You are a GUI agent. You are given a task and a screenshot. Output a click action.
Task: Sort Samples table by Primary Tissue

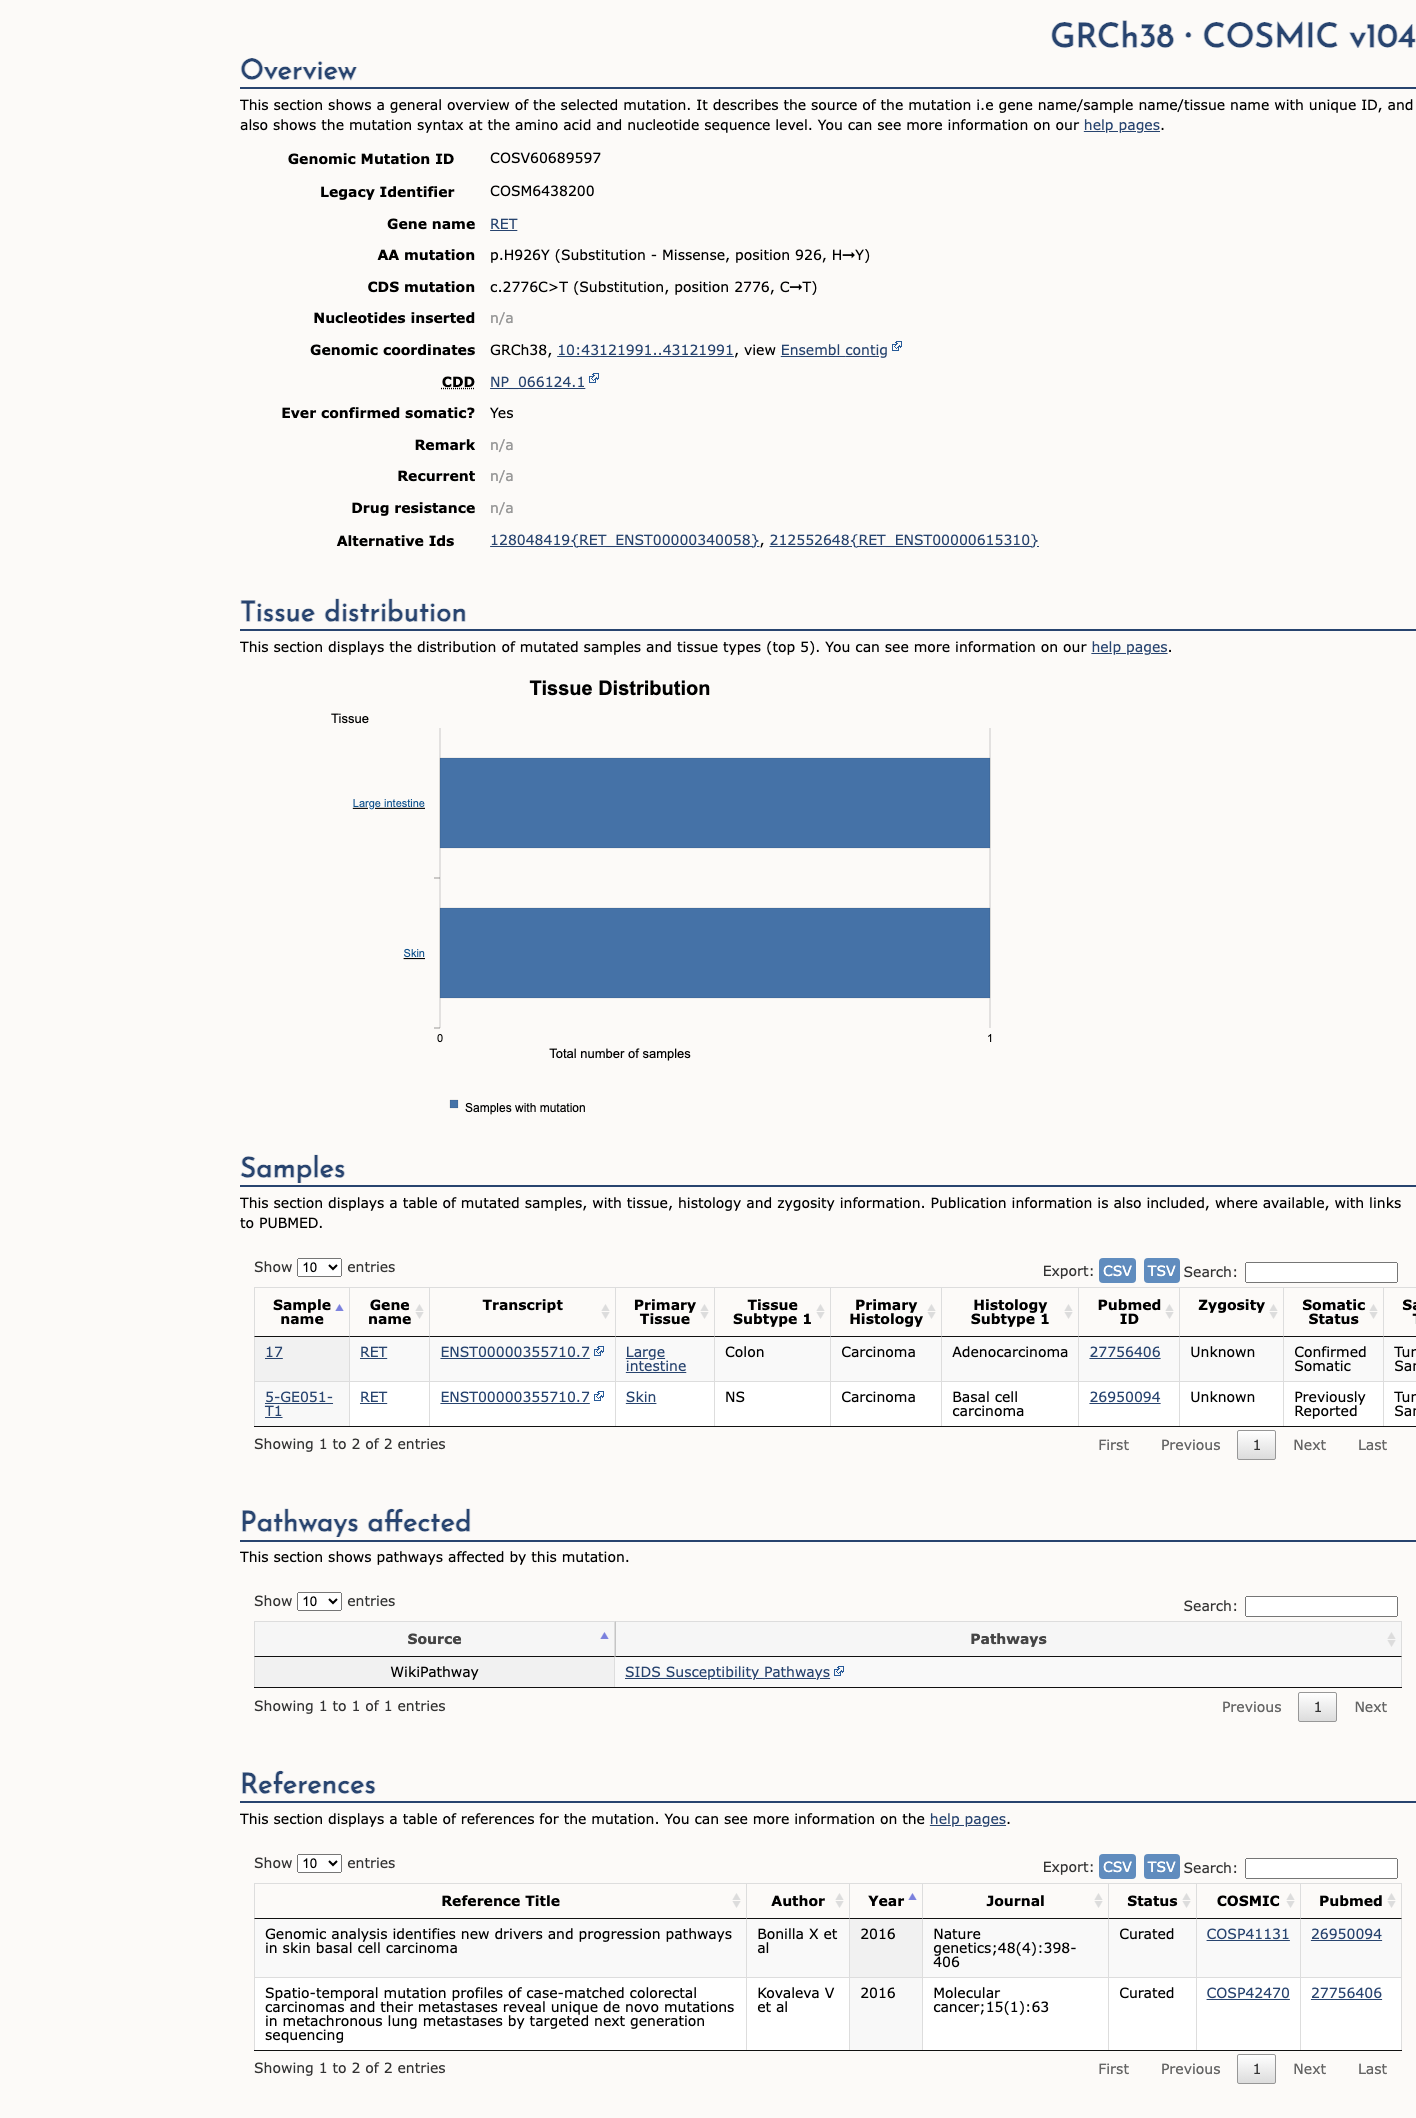click(664, 1312)
